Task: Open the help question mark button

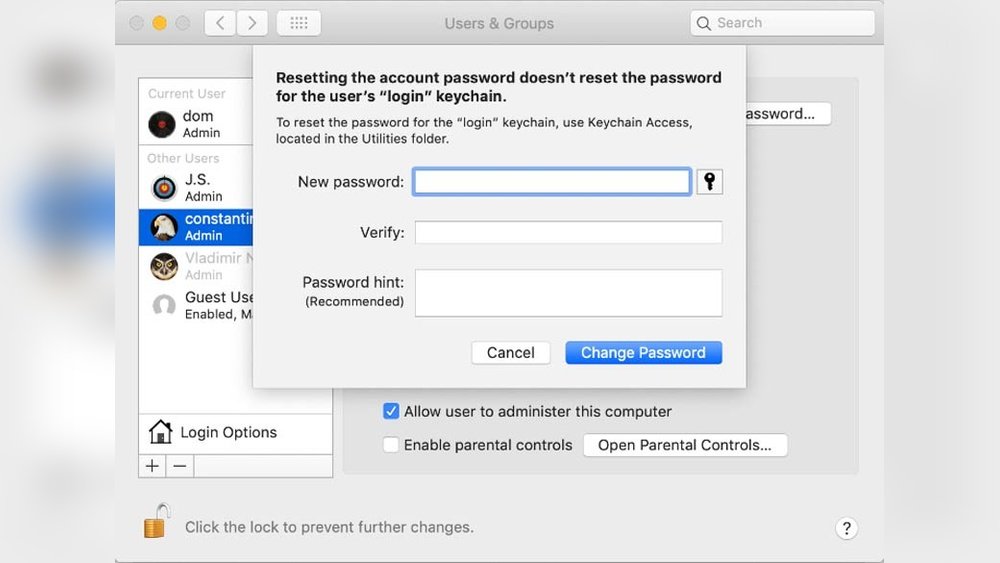Action: (x=845, y=528)
